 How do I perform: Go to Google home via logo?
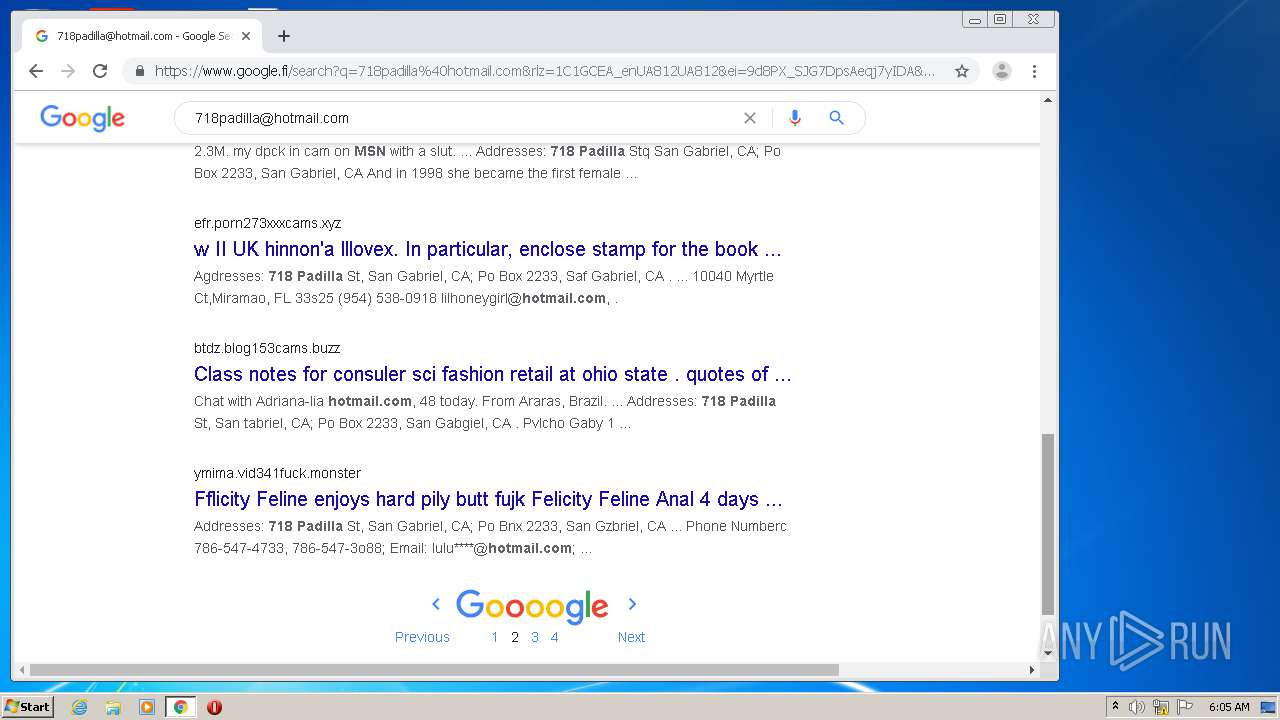point(82,118)
